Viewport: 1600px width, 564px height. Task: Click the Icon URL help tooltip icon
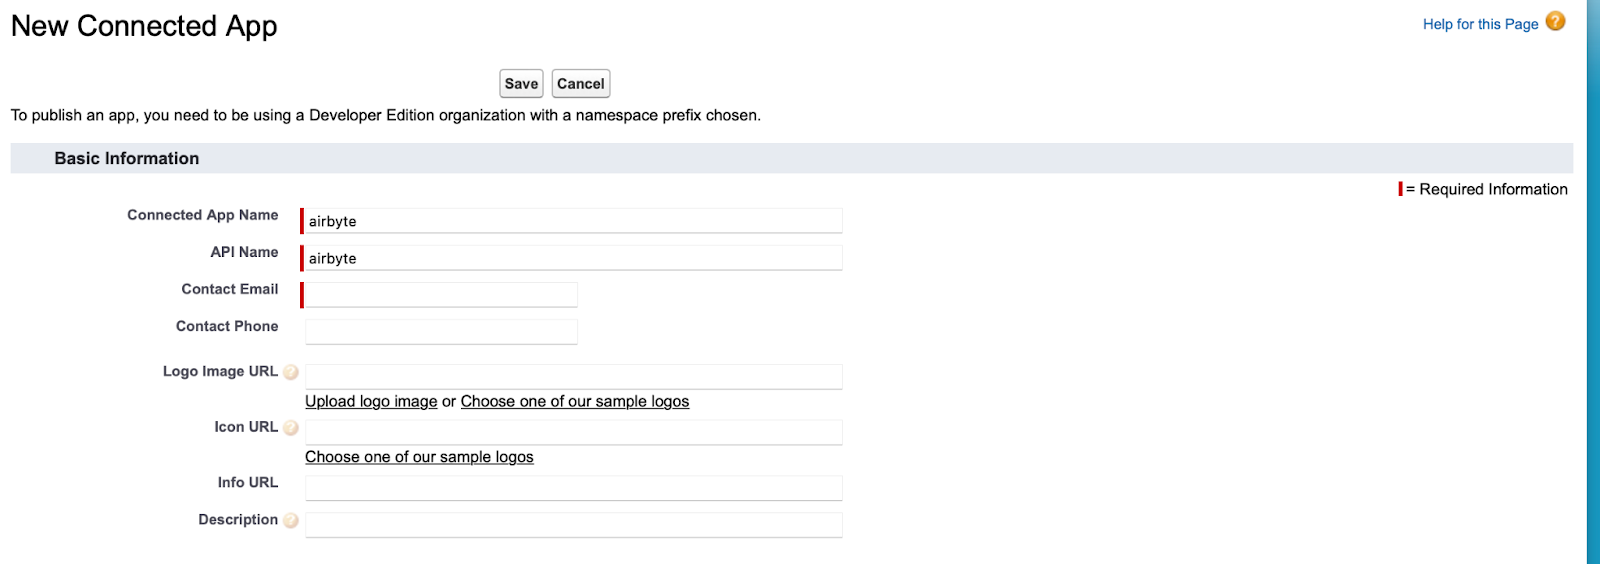[x=291, y=428]
